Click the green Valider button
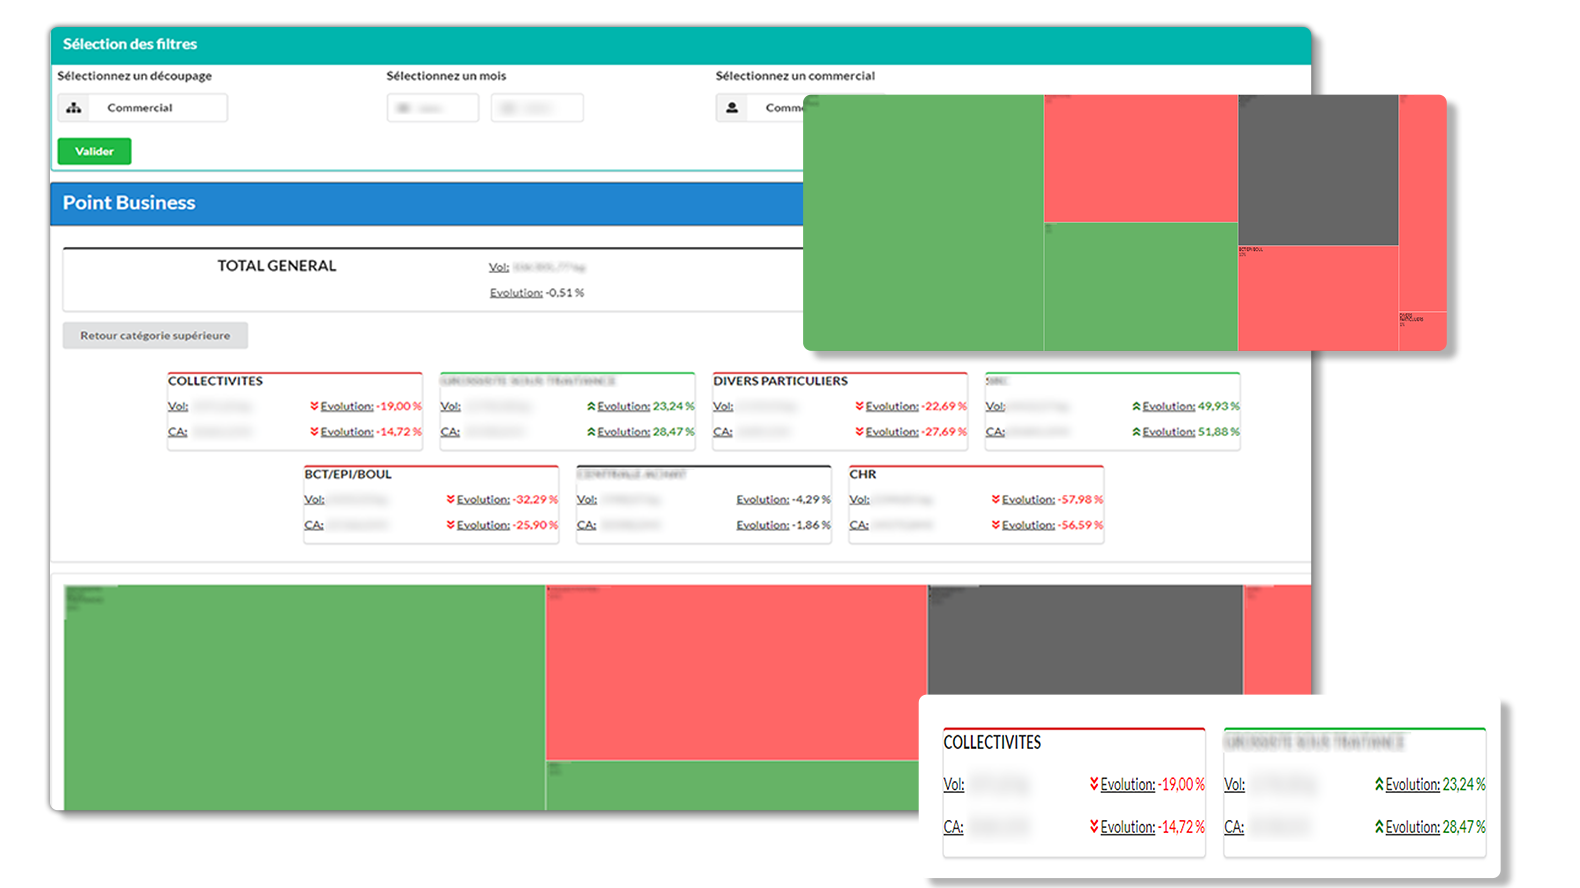The image size is (1580, 888). point(94,151)
